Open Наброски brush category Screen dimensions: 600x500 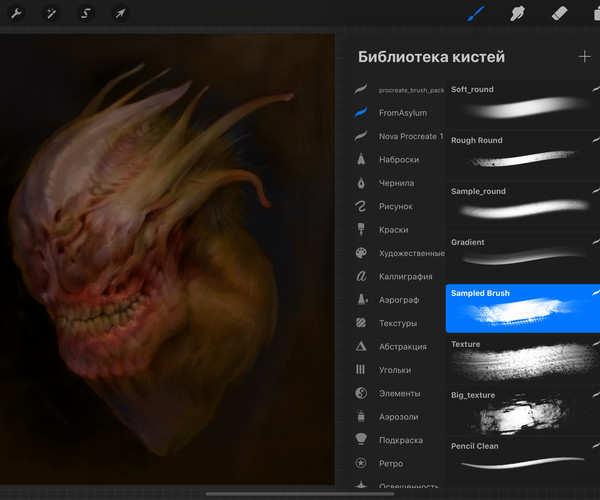[398, 160]
